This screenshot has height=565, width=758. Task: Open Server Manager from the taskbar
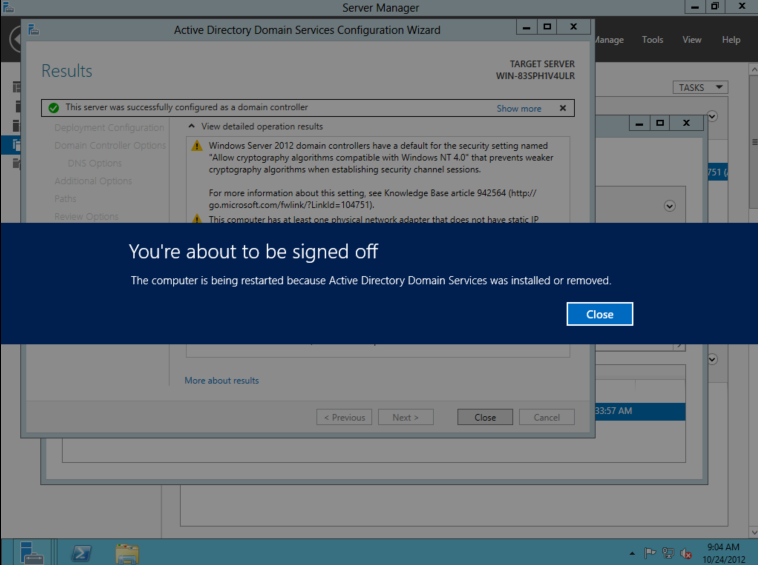pyautogui.click(x=32, y=552)
